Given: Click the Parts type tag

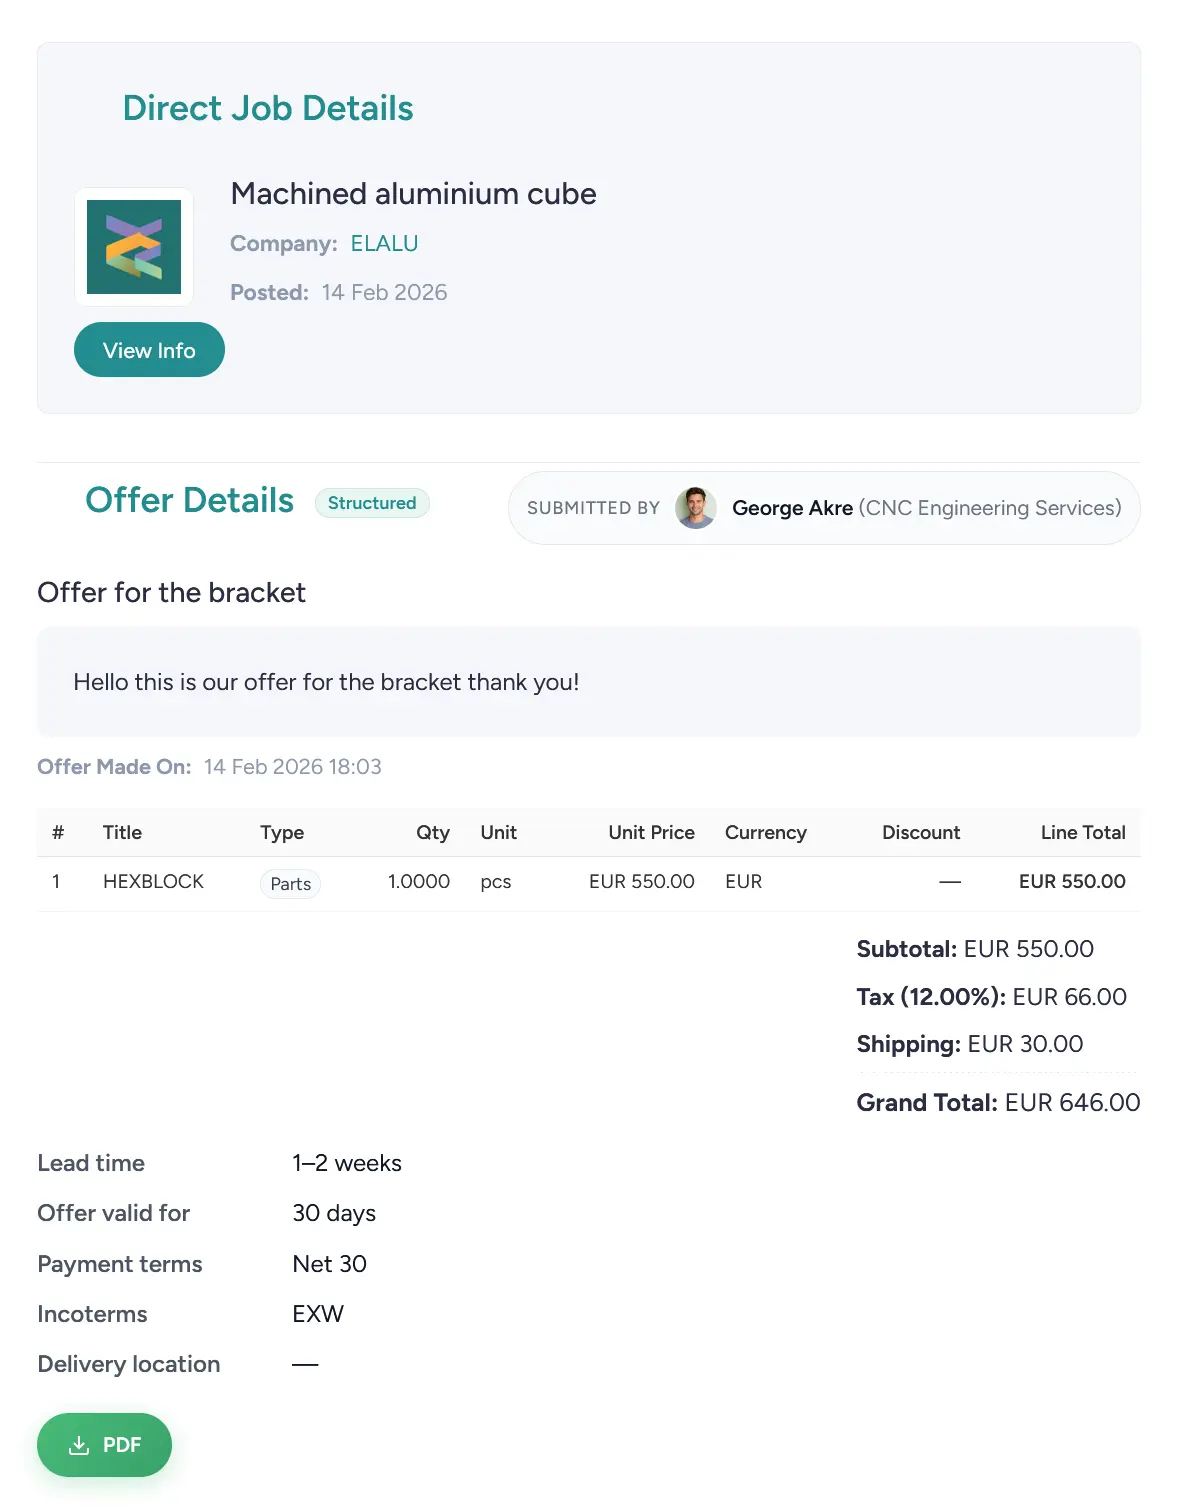Looking at the screenshot, I should pos(290,884).
